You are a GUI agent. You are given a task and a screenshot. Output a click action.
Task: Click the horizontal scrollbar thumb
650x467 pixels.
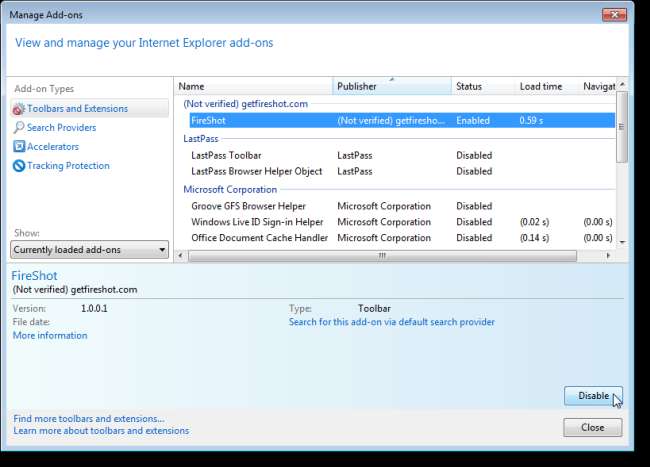click(x=382, y=256)
